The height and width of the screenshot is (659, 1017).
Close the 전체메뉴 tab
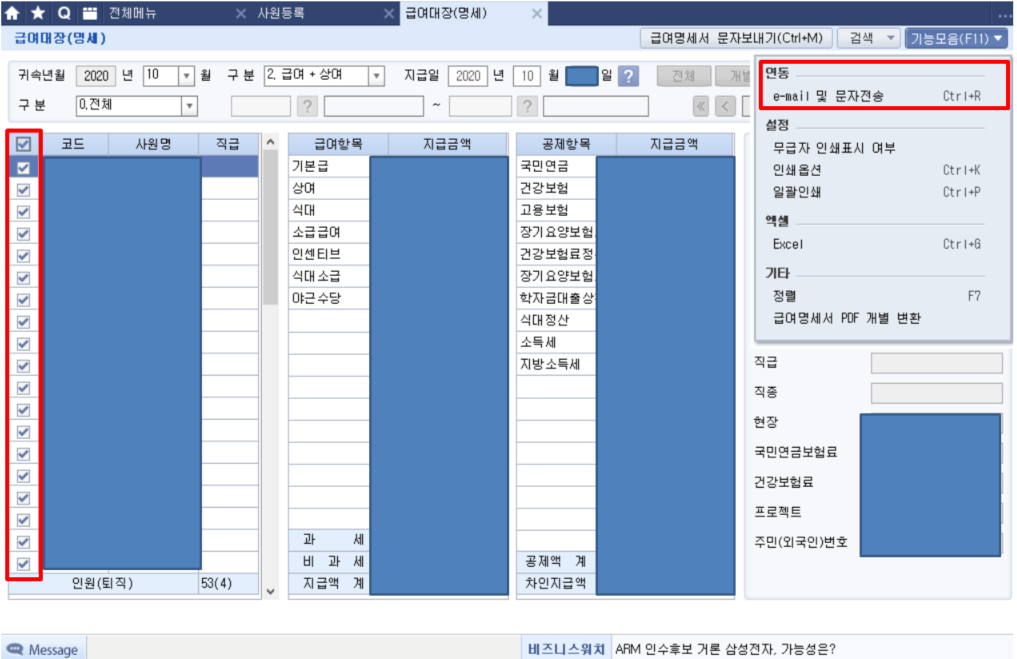[241, 13]
